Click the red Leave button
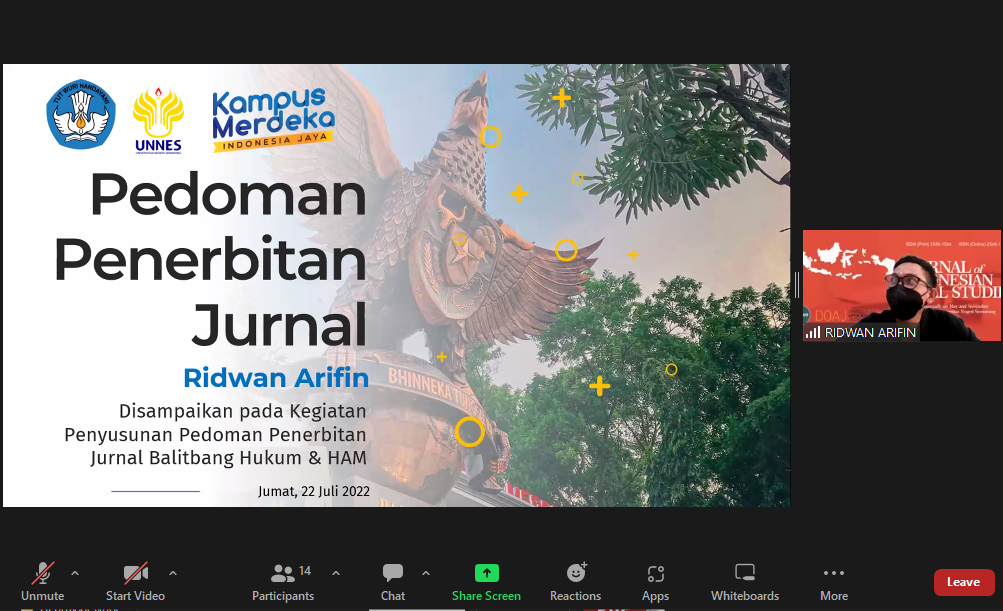 click(963, 582)
